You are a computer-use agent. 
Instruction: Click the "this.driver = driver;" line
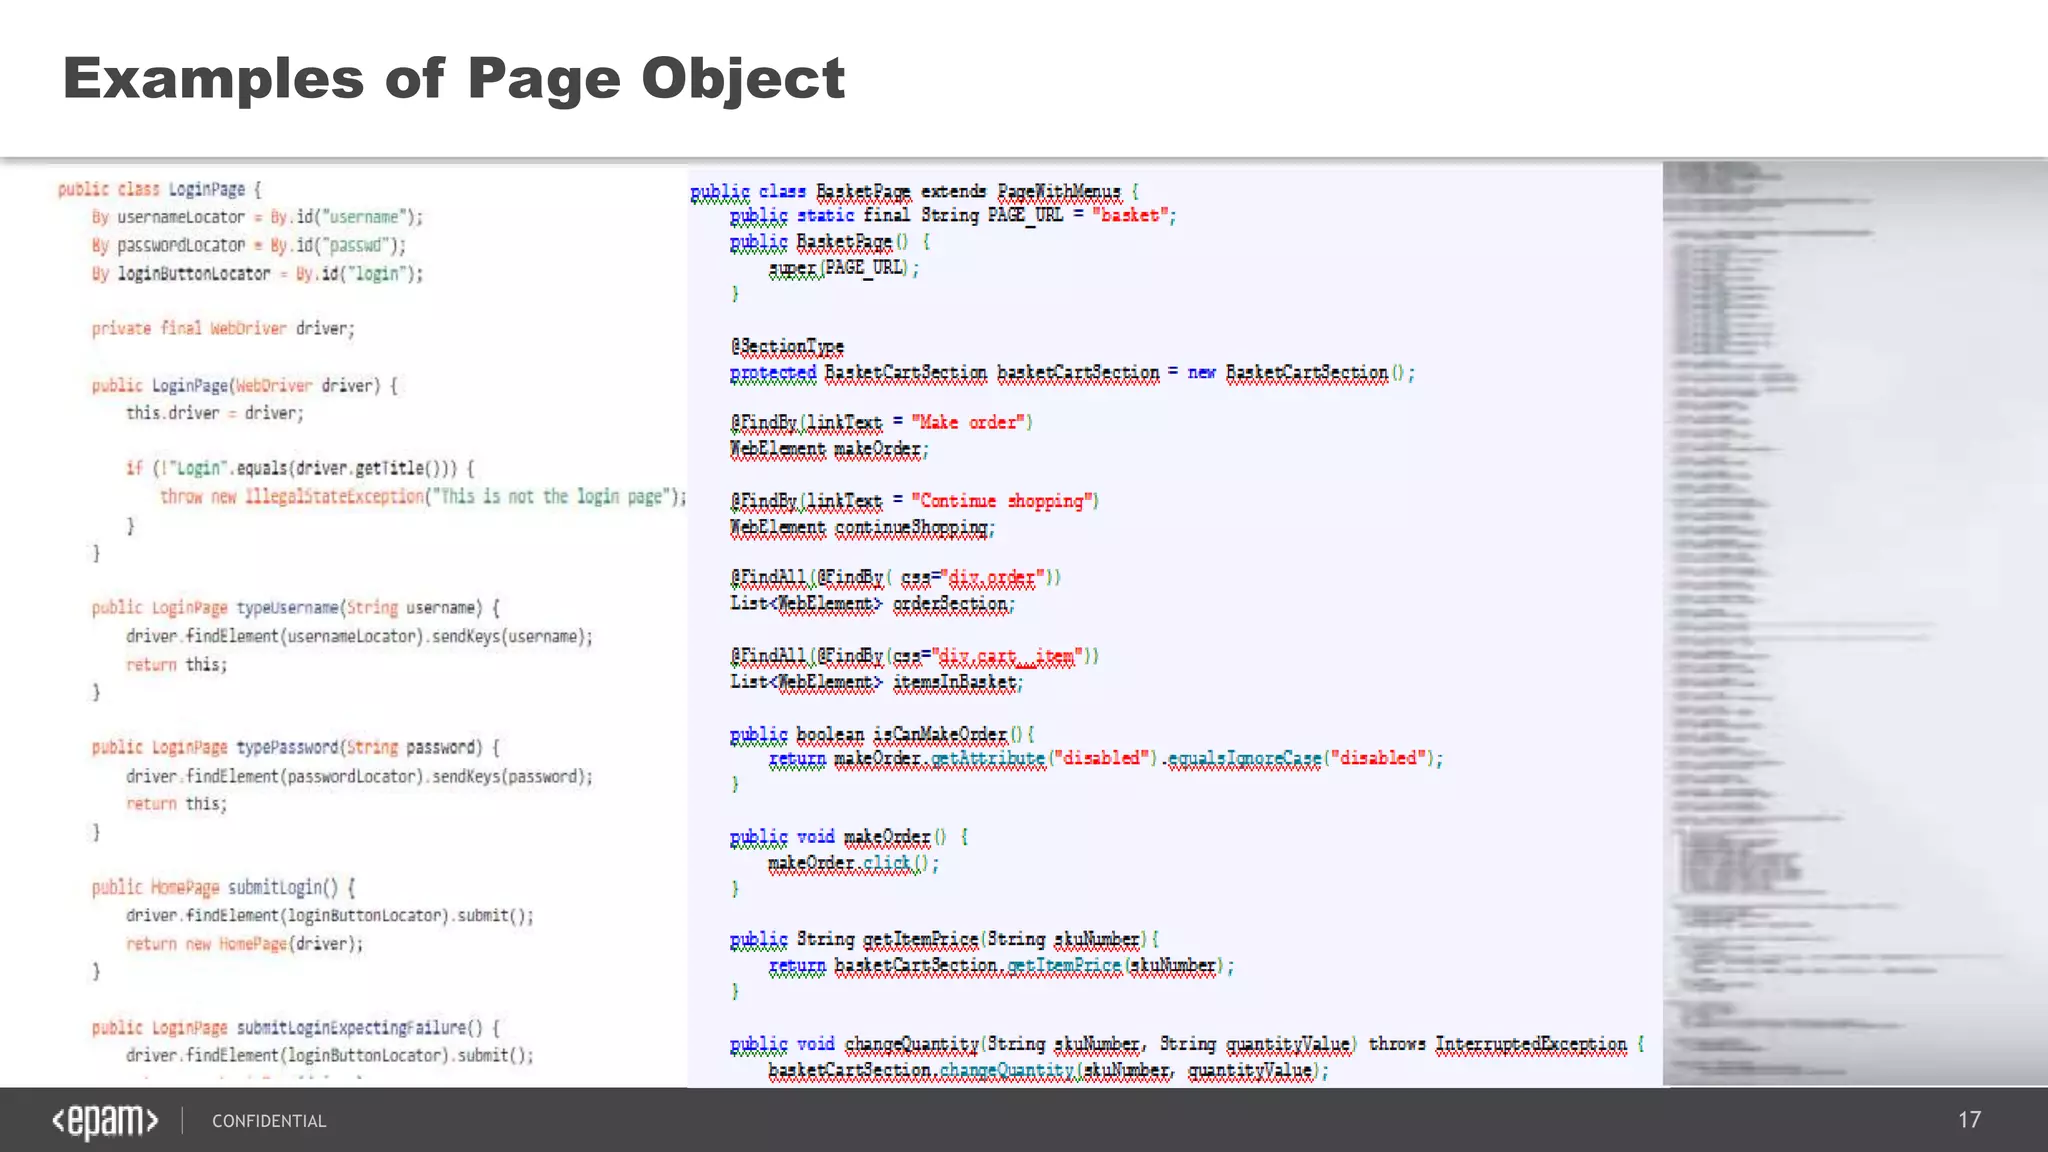215,412
